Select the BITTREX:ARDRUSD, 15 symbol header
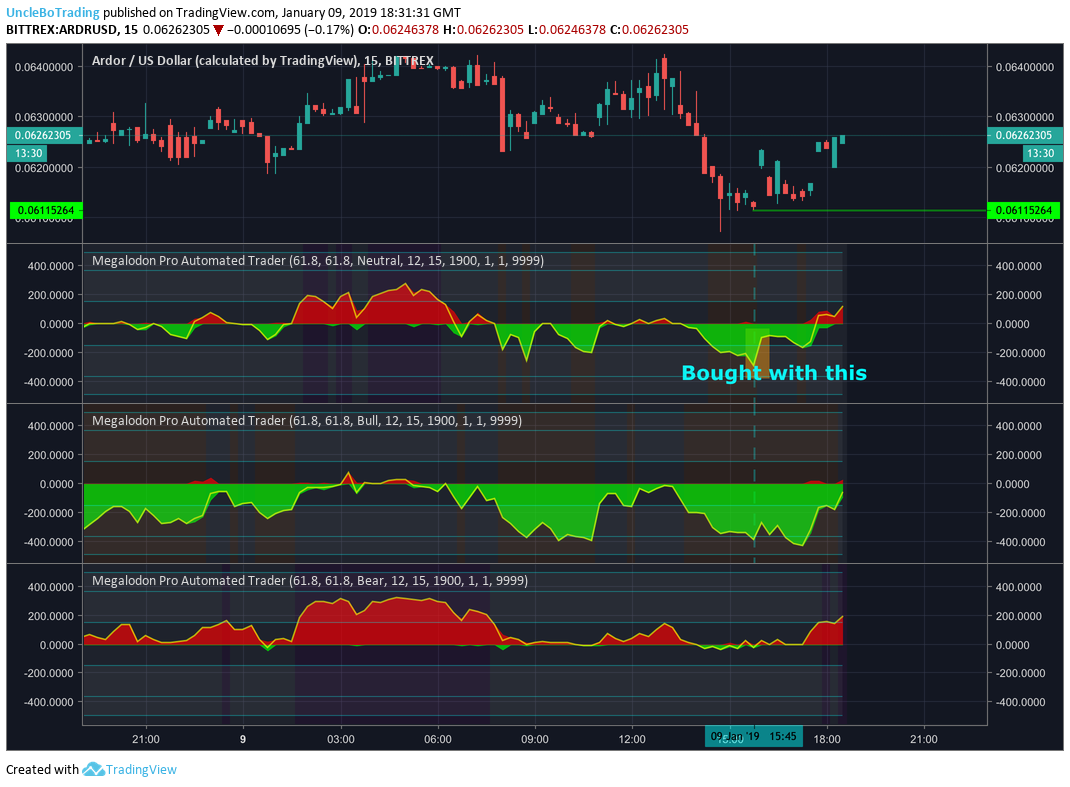 click(x=72, y=29)
